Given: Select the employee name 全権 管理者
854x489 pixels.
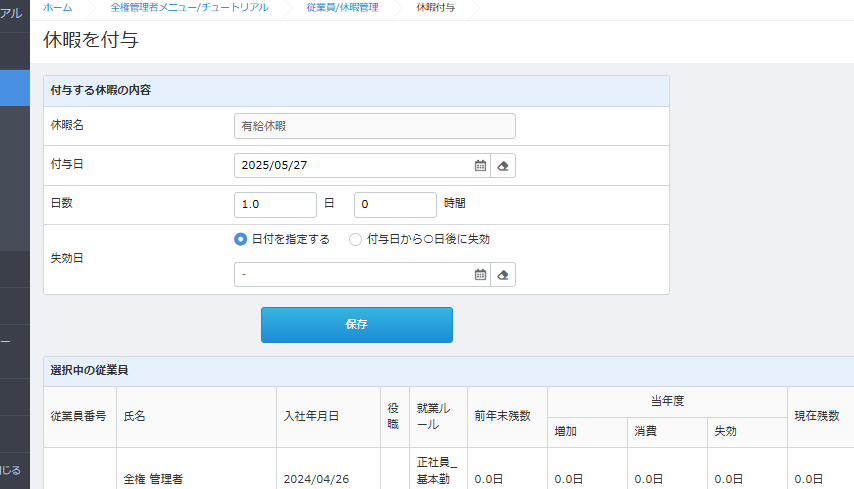Looking at the screenshot, I should (153, 479).
